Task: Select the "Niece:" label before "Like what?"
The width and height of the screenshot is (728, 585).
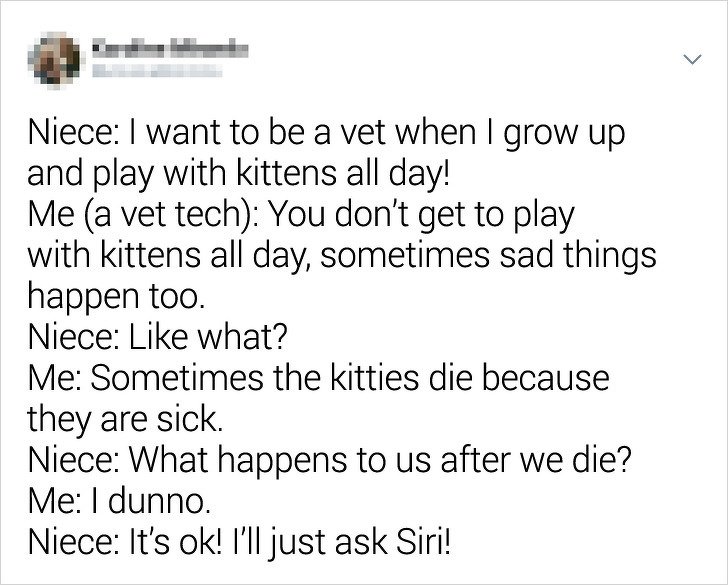Action: pos(75,337)
